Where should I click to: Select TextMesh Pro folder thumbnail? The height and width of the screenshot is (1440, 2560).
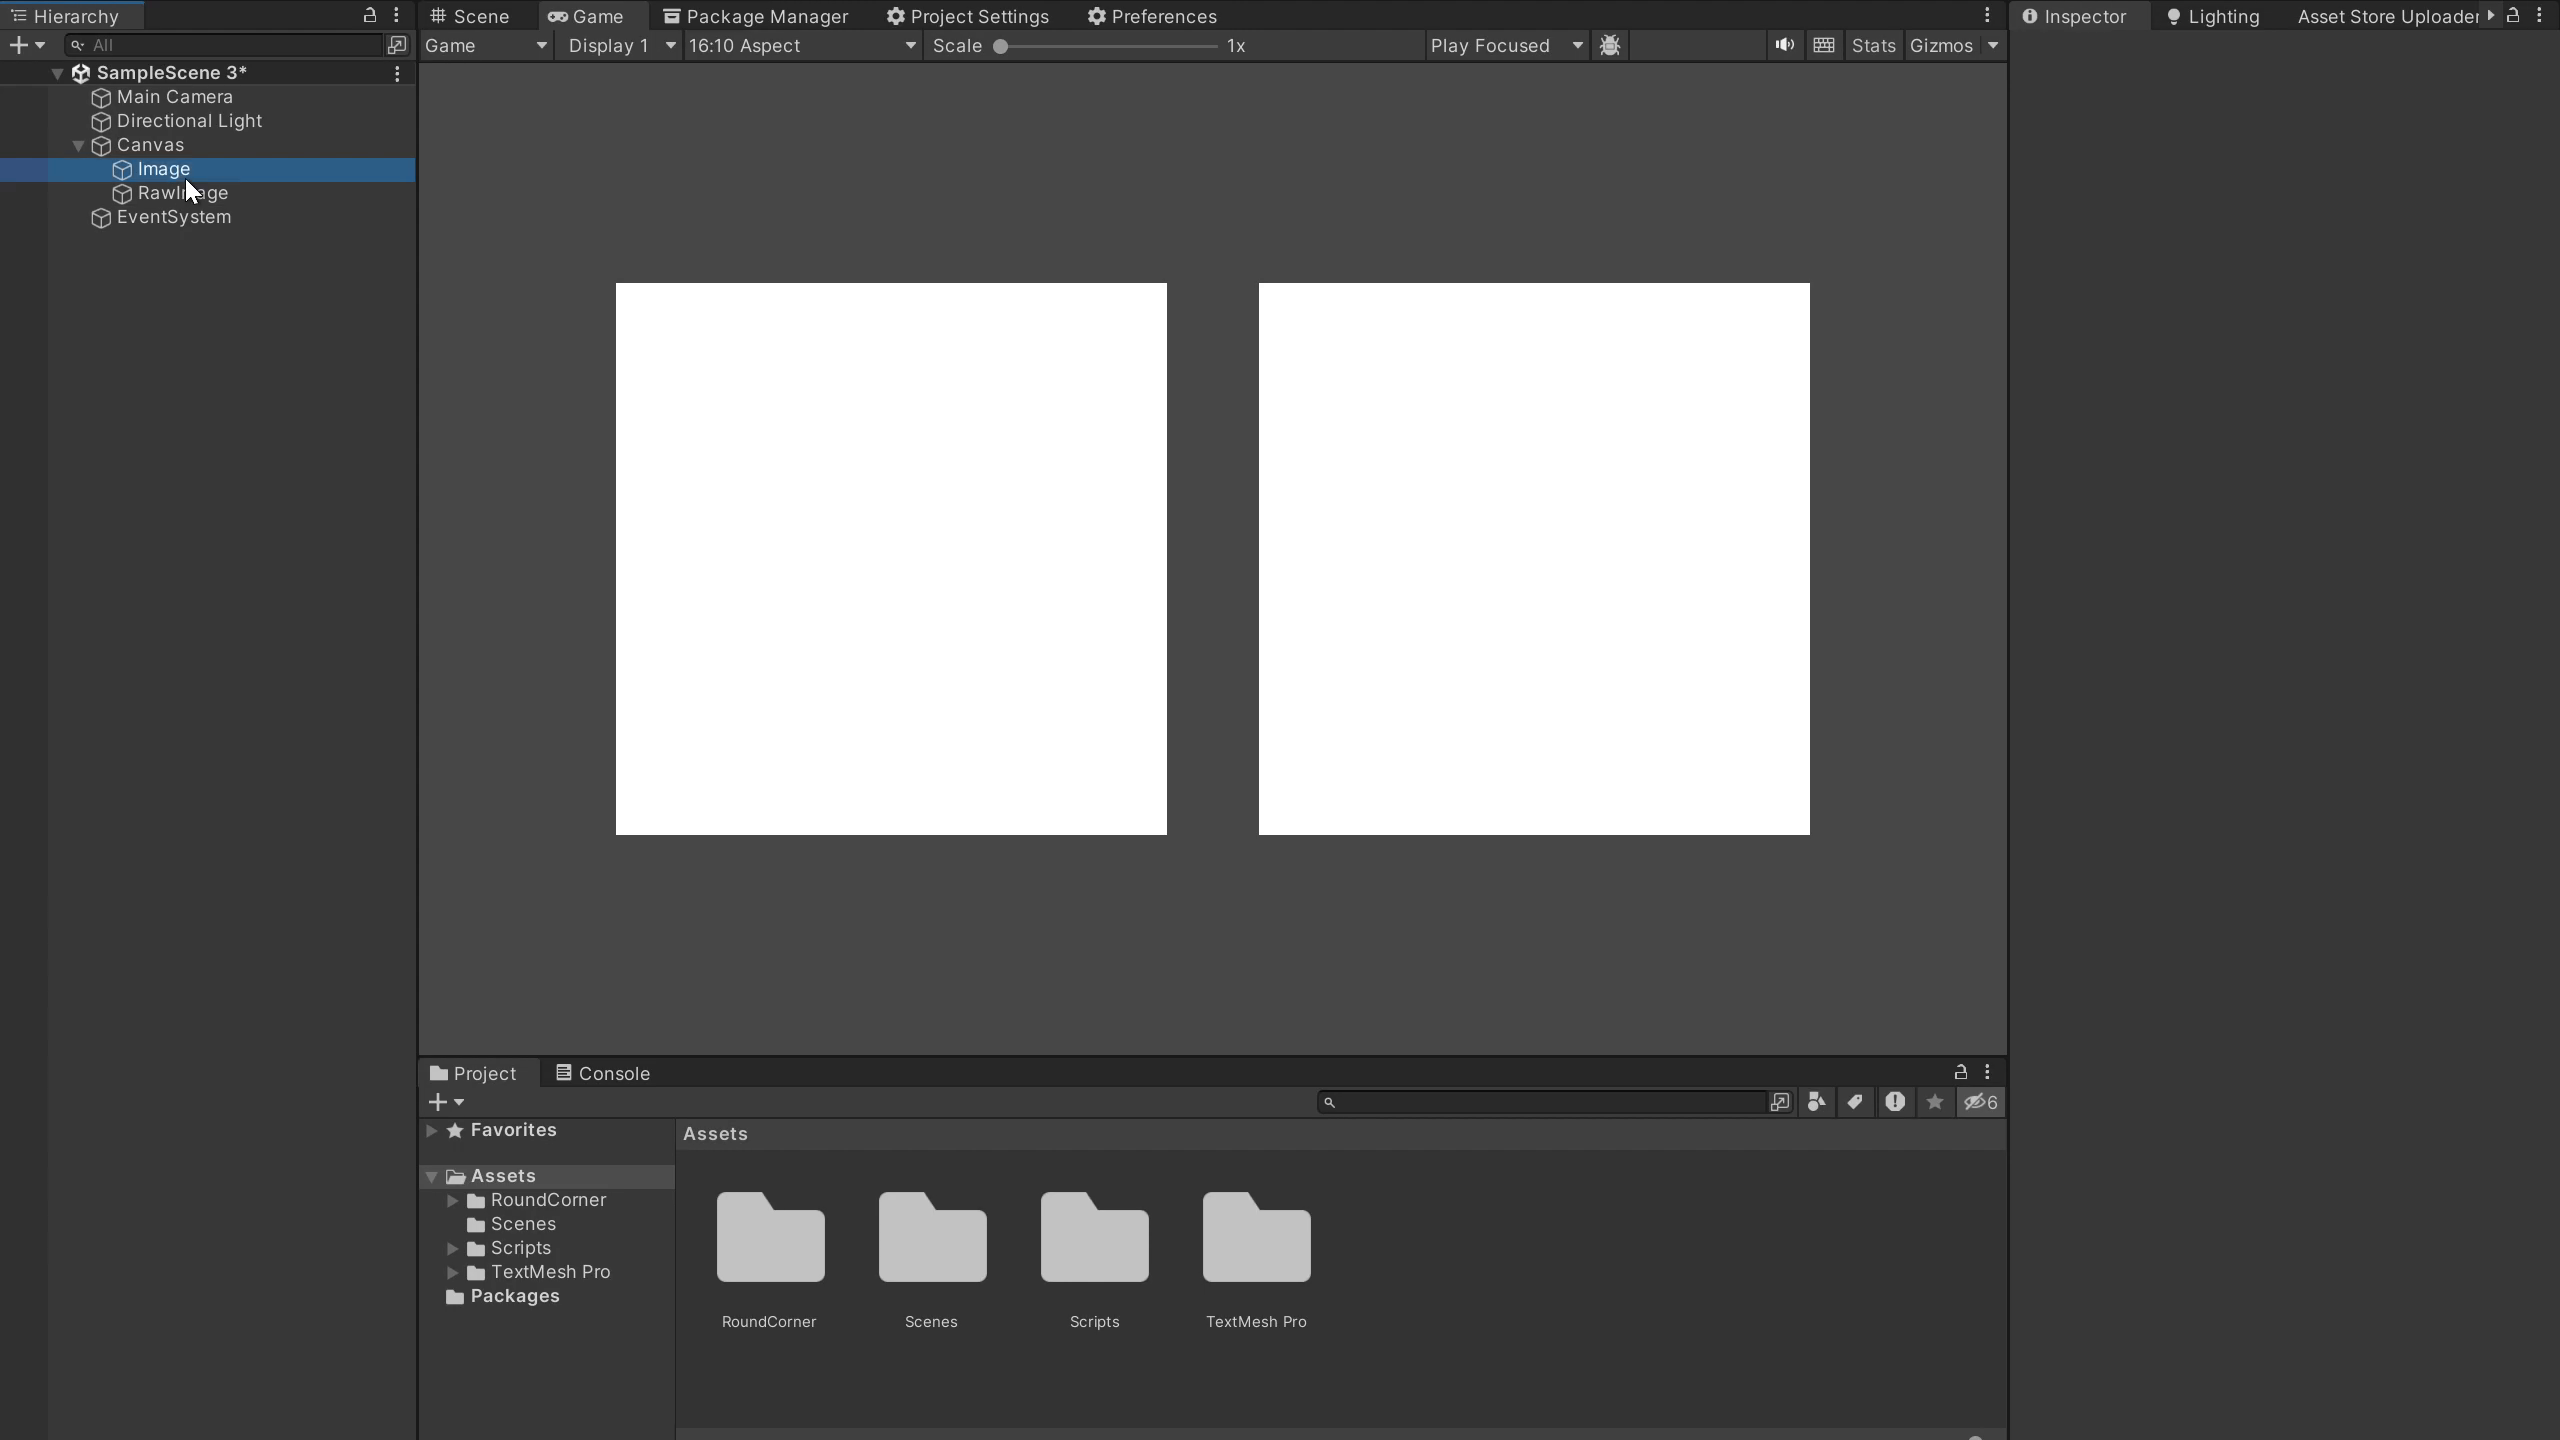pos(1256,1237)
